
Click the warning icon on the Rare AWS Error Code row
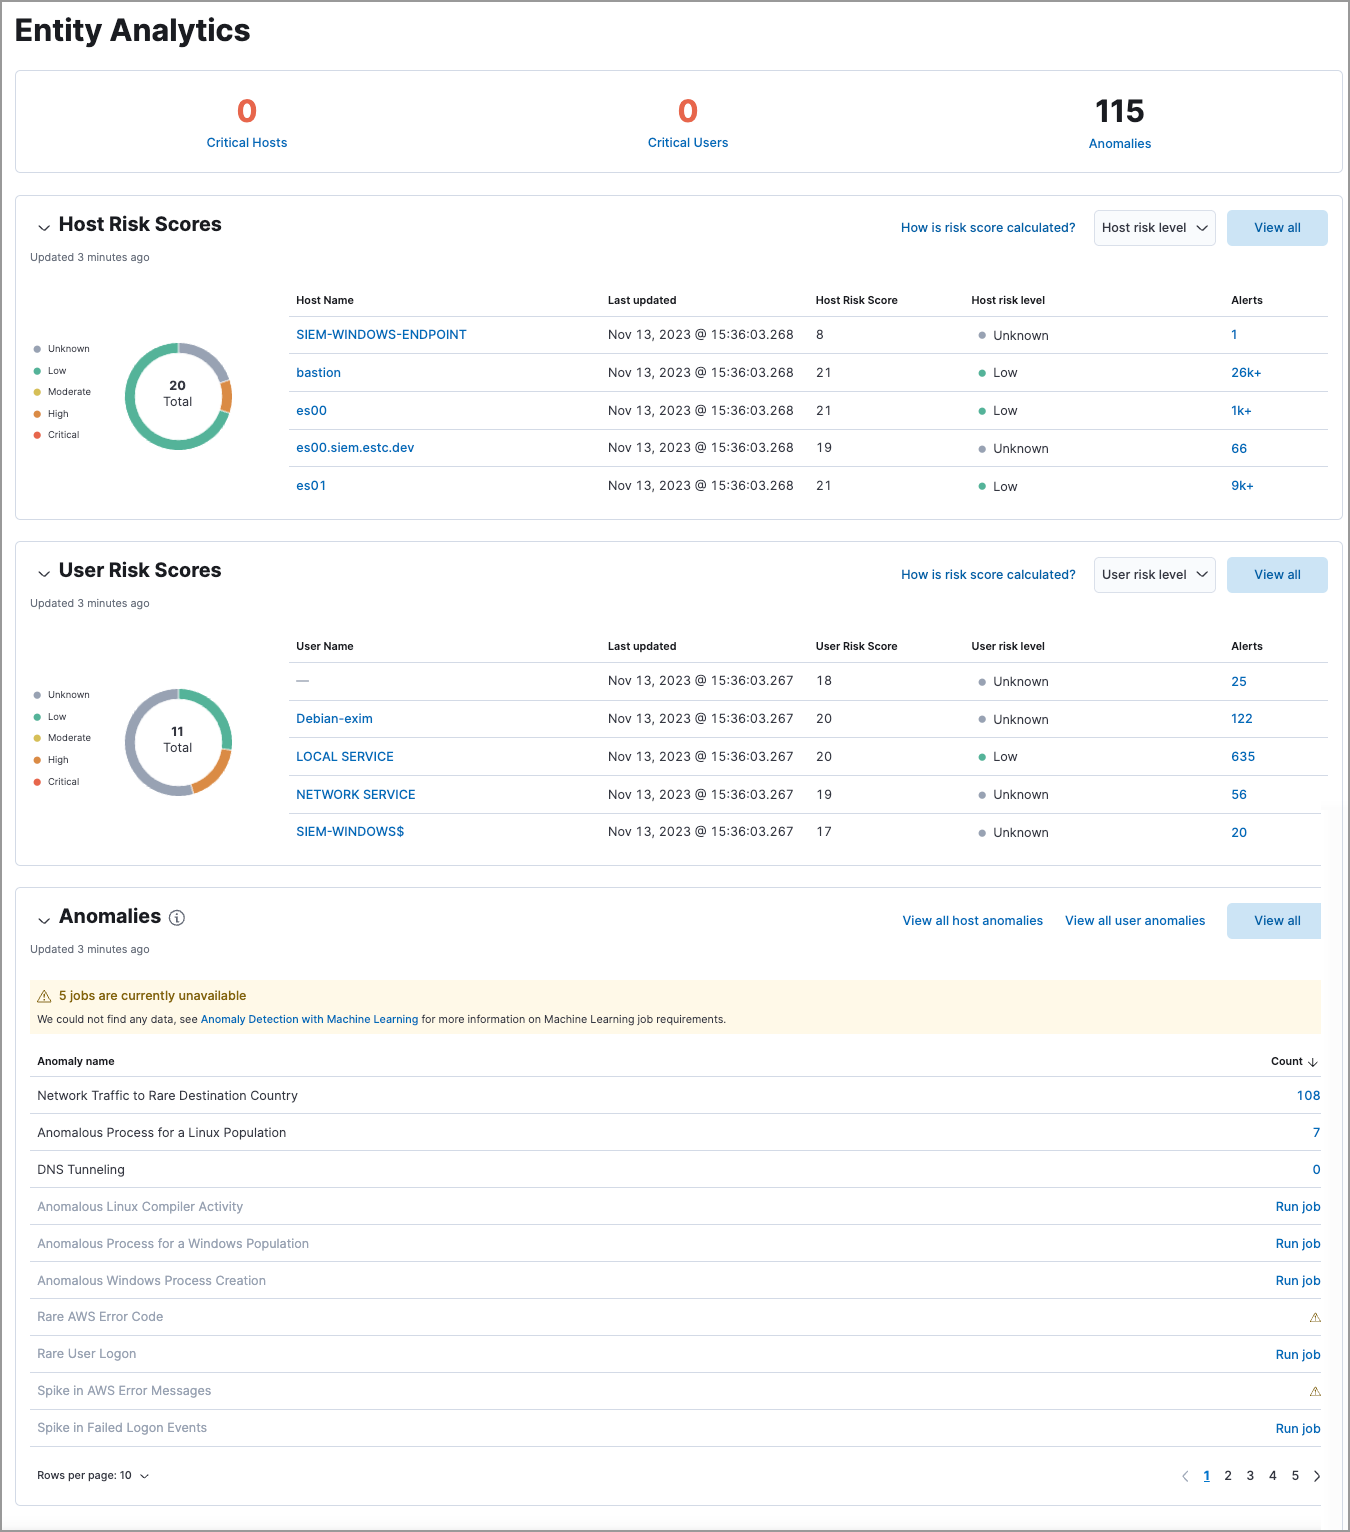coord(1315,1317)
